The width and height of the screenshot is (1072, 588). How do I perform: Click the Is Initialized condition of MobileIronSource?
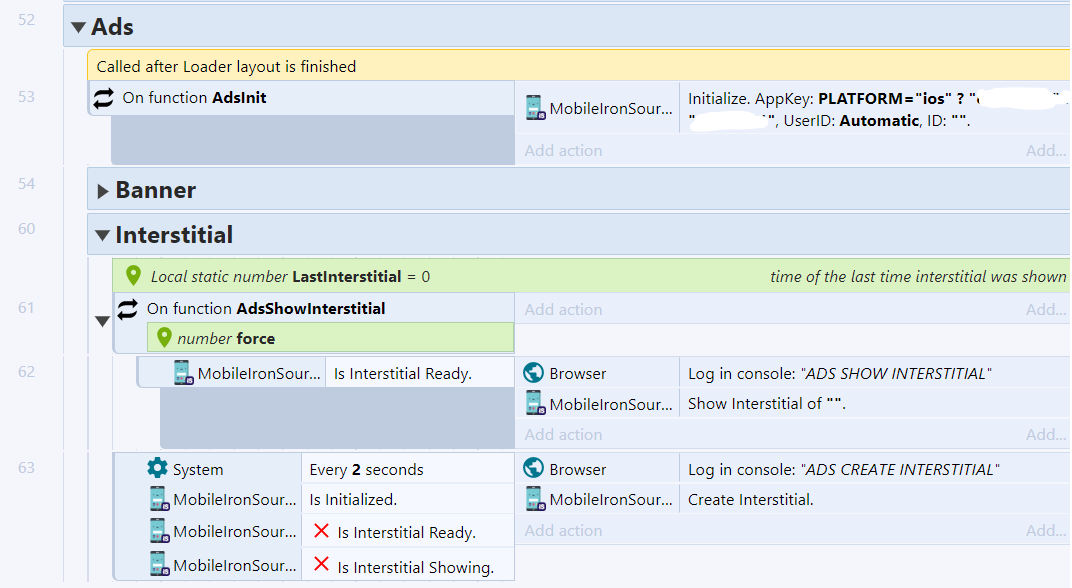[370, 499]
